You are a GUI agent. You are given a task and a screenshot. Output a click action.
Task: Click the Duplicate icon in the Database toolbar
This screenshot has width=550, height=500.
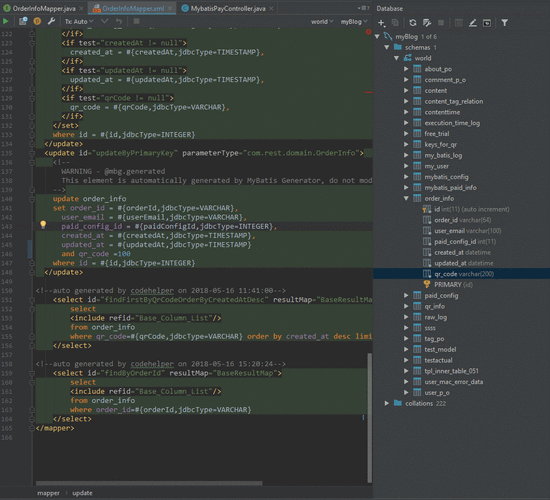[395, 23]
